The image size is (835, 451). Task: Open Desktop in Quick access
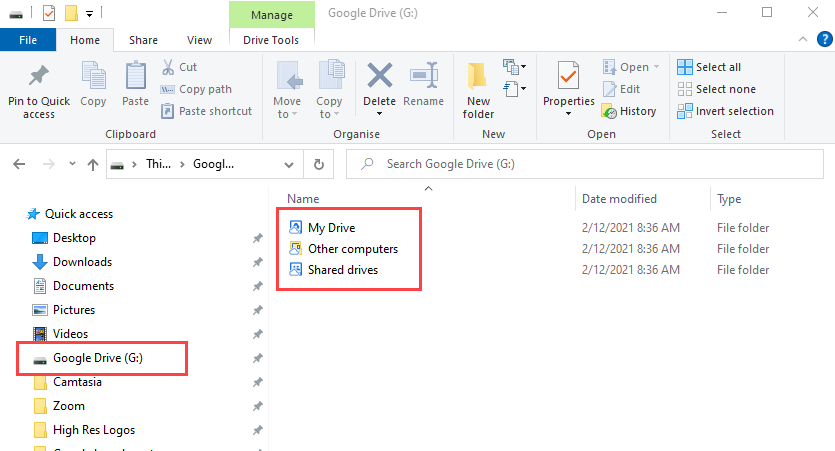pyautogui.click(x=64, y=238)
